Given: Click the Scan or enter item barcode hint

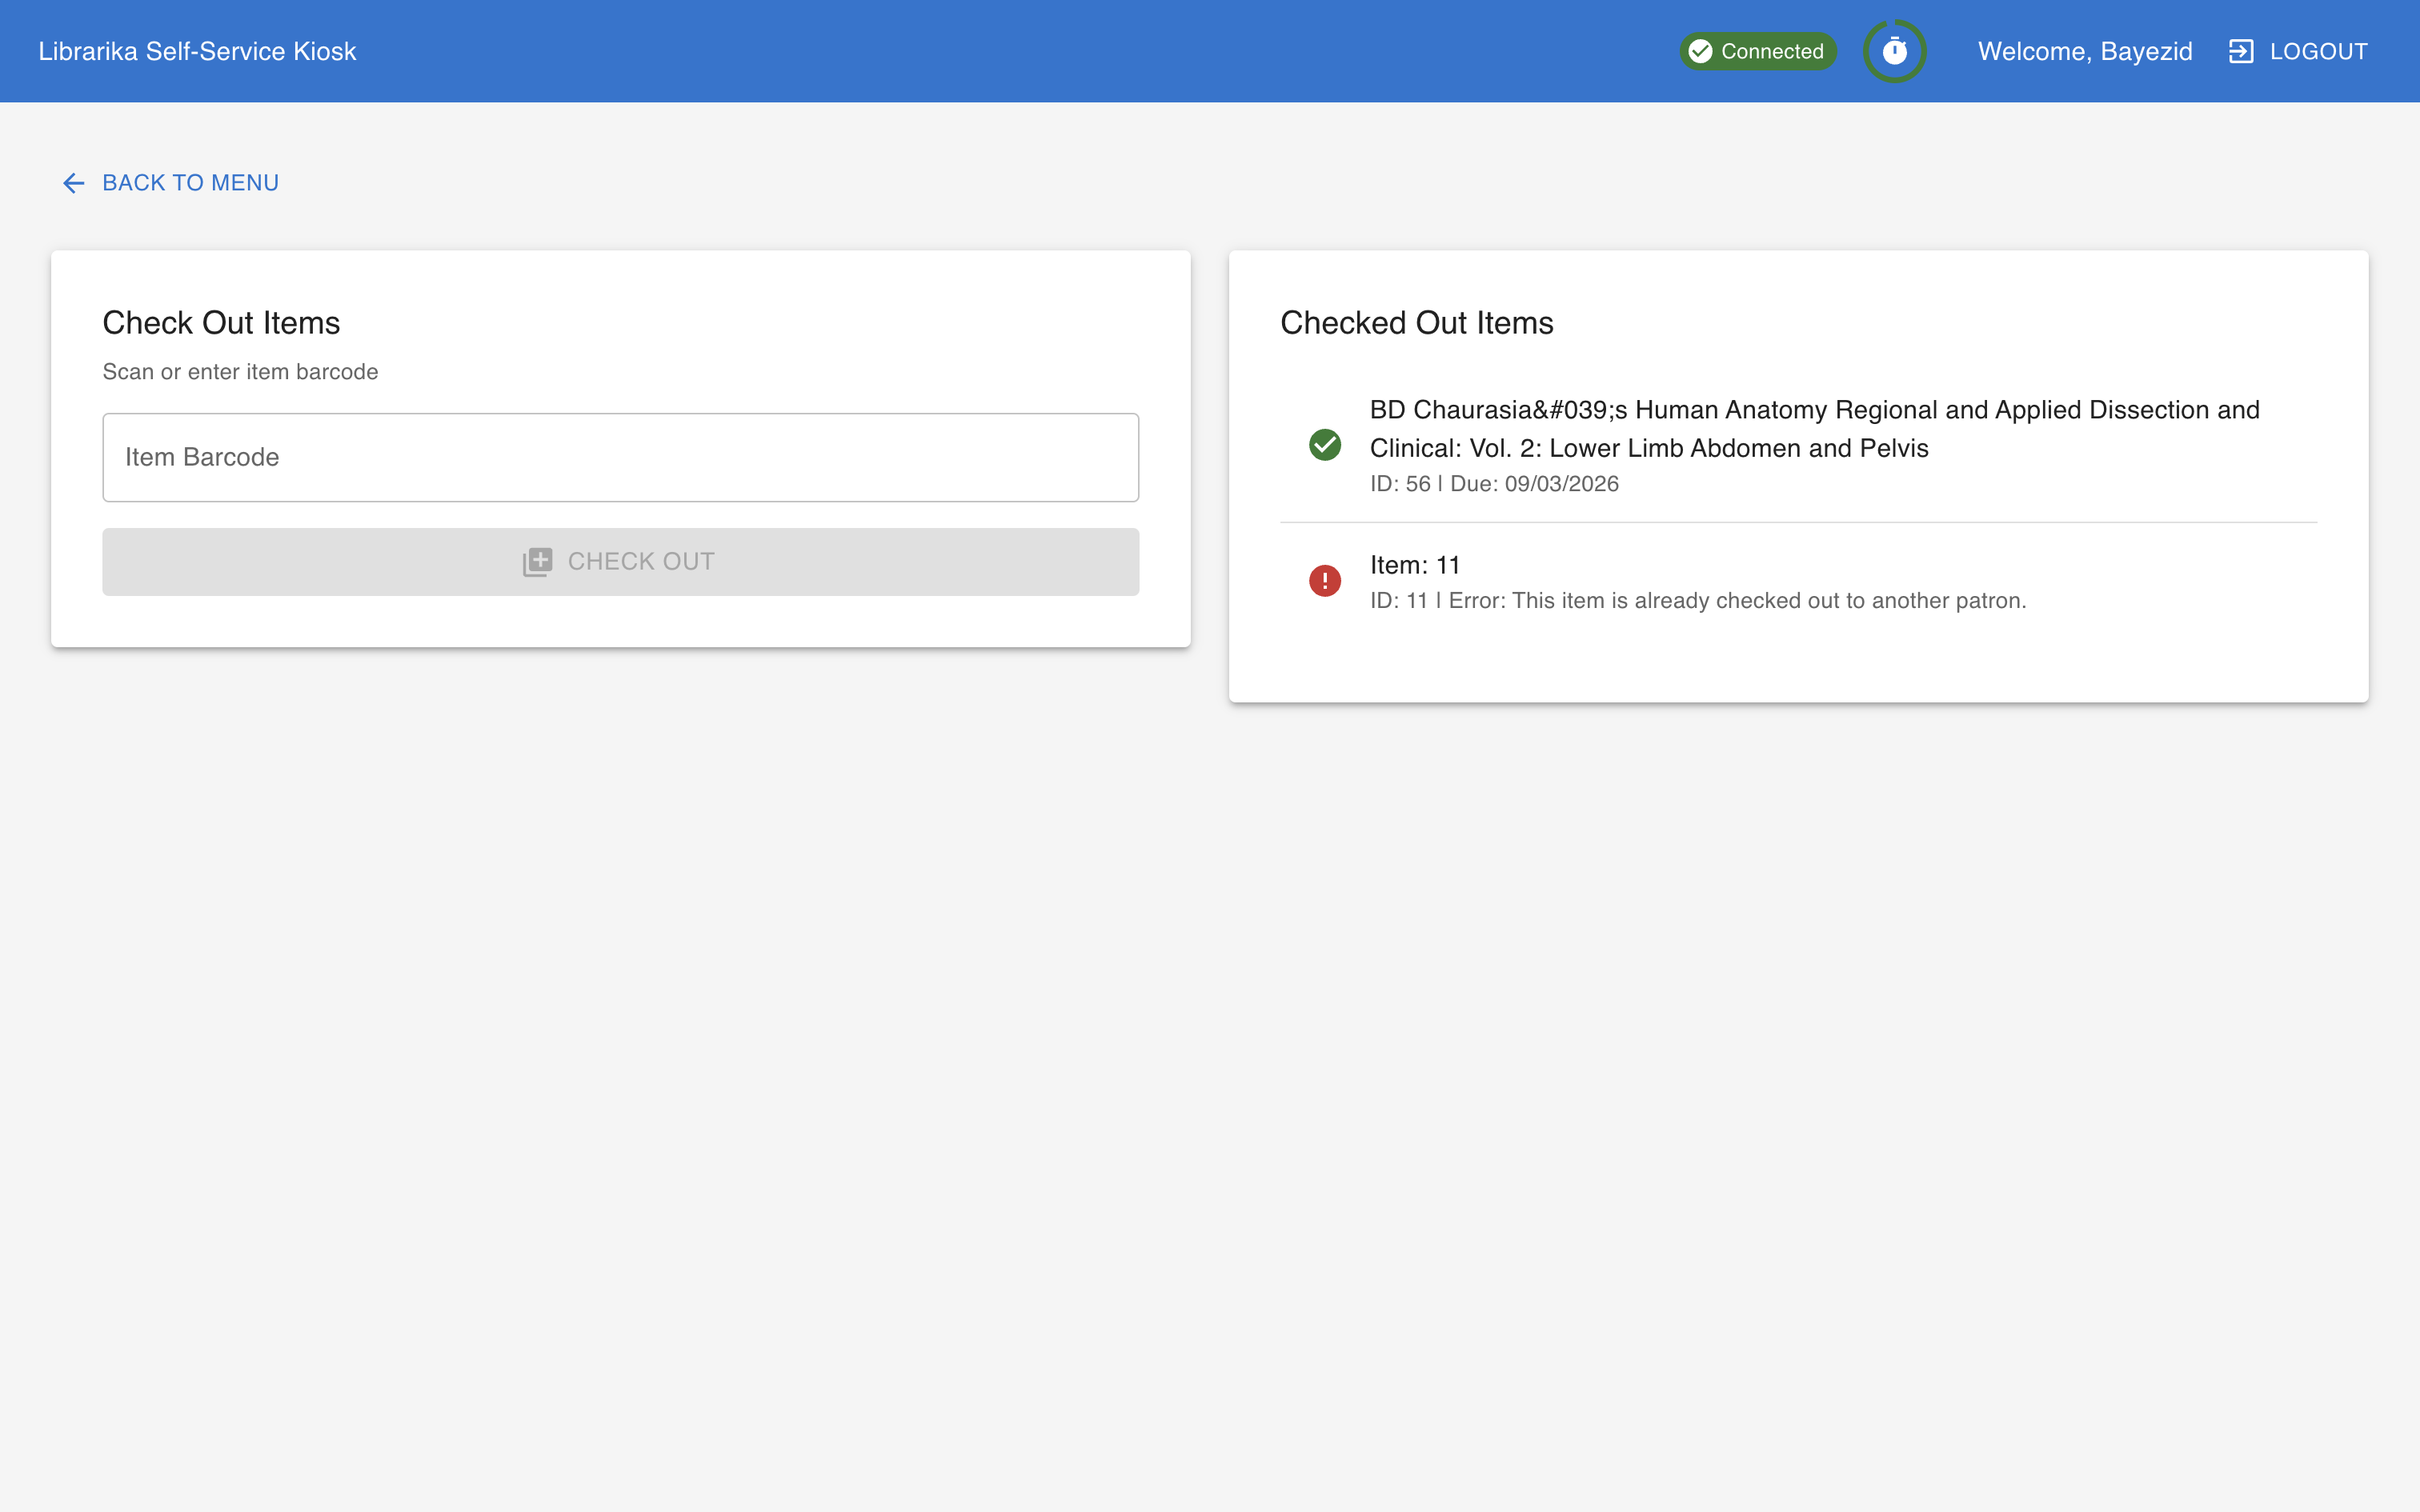Looking at the screenshot, I should pyautogui.click(x=240, y=372).
